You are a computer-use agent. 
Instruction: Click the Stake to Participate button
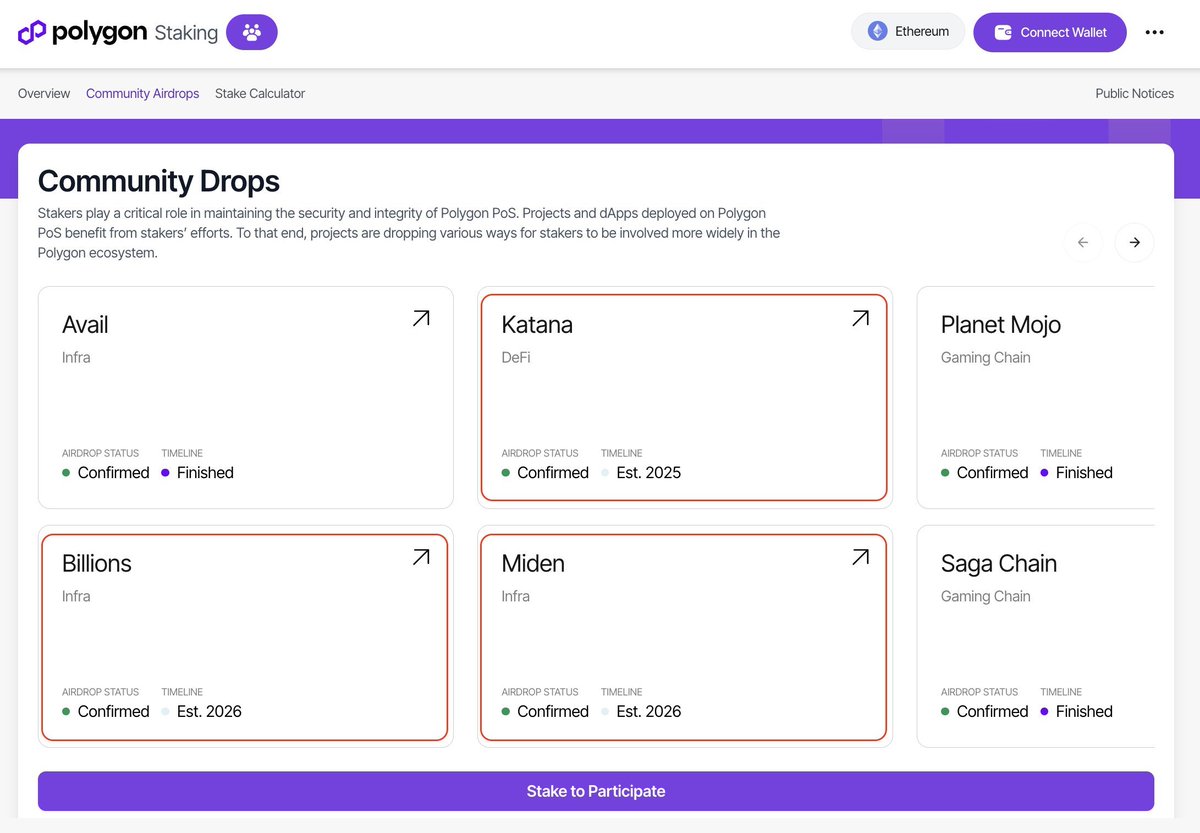596,791
